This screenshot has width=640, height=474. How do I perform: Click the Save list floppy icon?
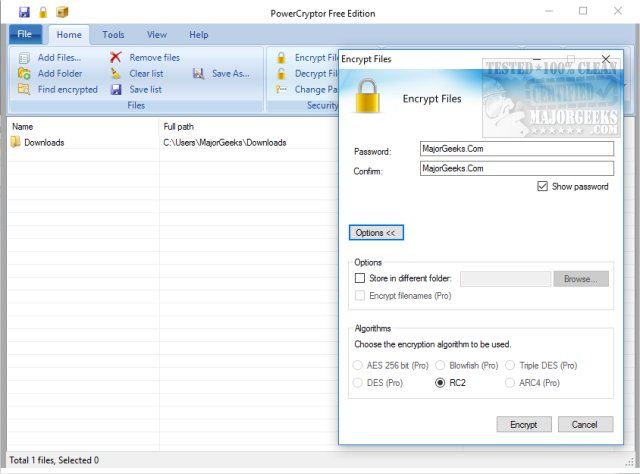[x=116, y=89]
